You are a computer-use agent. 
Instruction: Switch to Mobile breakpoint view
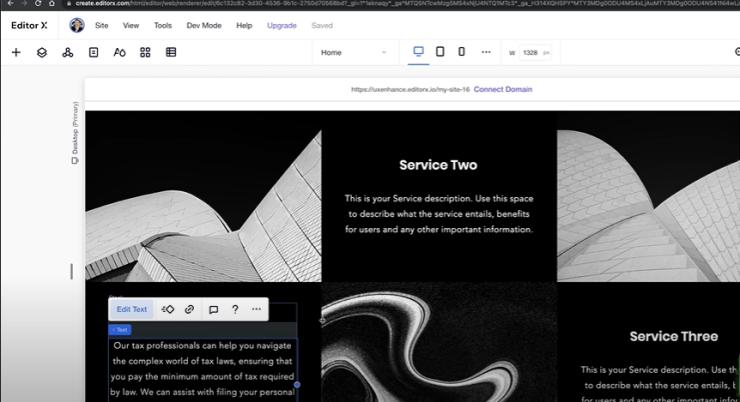[462, 51]
